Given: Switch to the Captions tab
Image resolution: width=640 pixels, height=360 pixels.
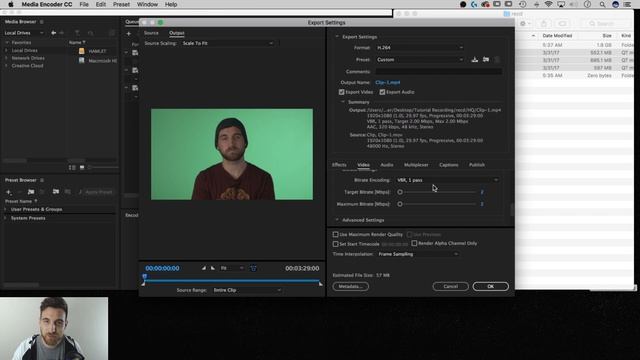Looking at the screenshot, I should coord(449,165).
